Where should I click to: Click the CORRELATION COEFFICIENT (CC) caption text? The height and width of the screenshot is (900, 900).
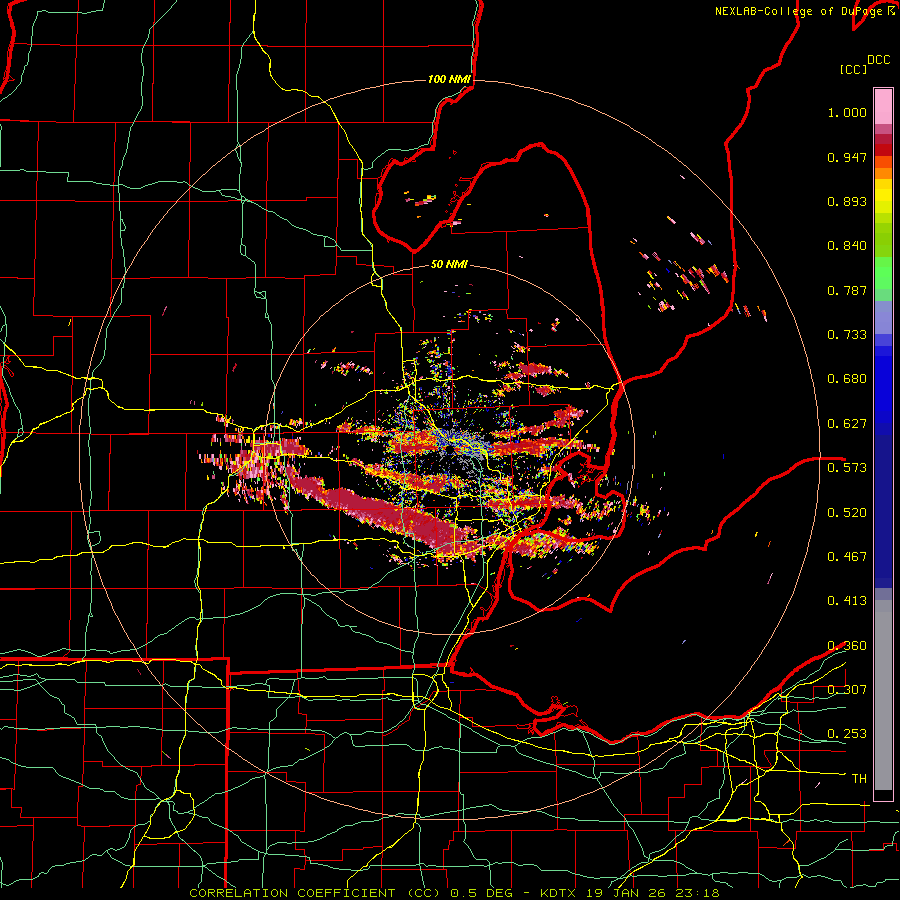(315, 893)
